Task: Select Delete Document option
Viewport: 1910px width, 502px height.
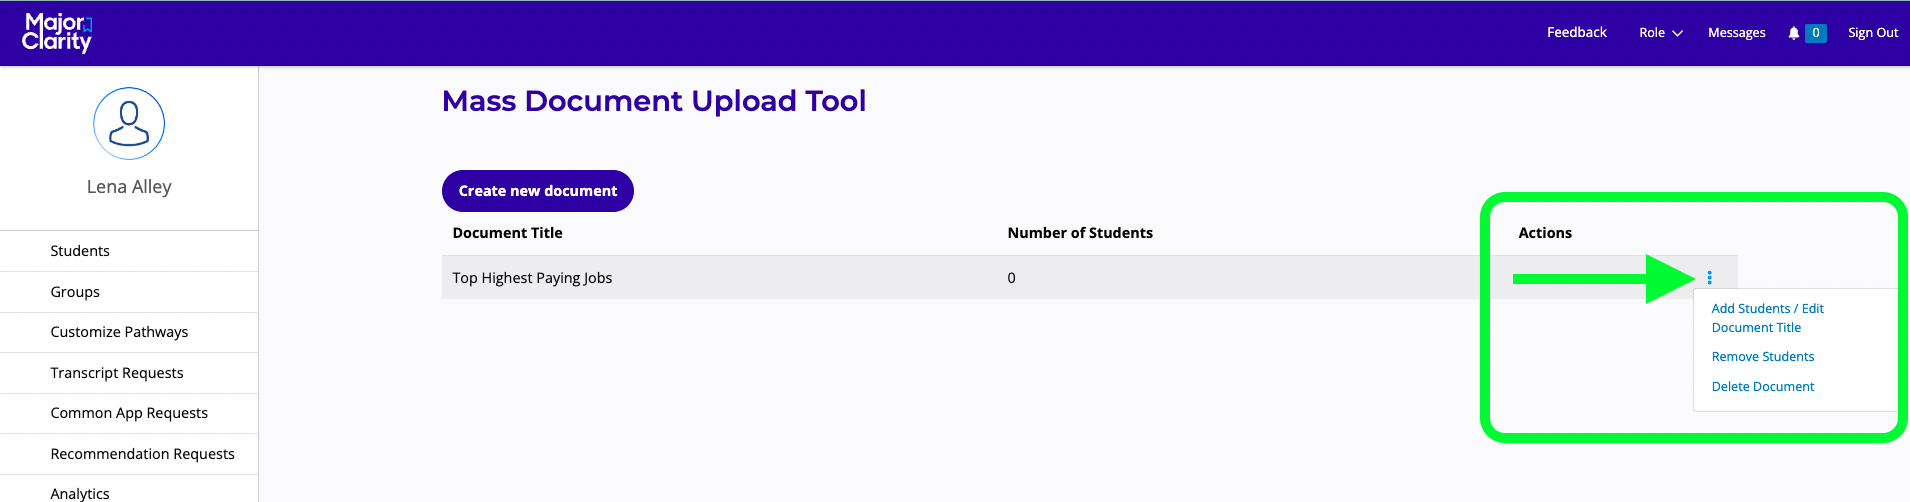Action: point(1762,387)
